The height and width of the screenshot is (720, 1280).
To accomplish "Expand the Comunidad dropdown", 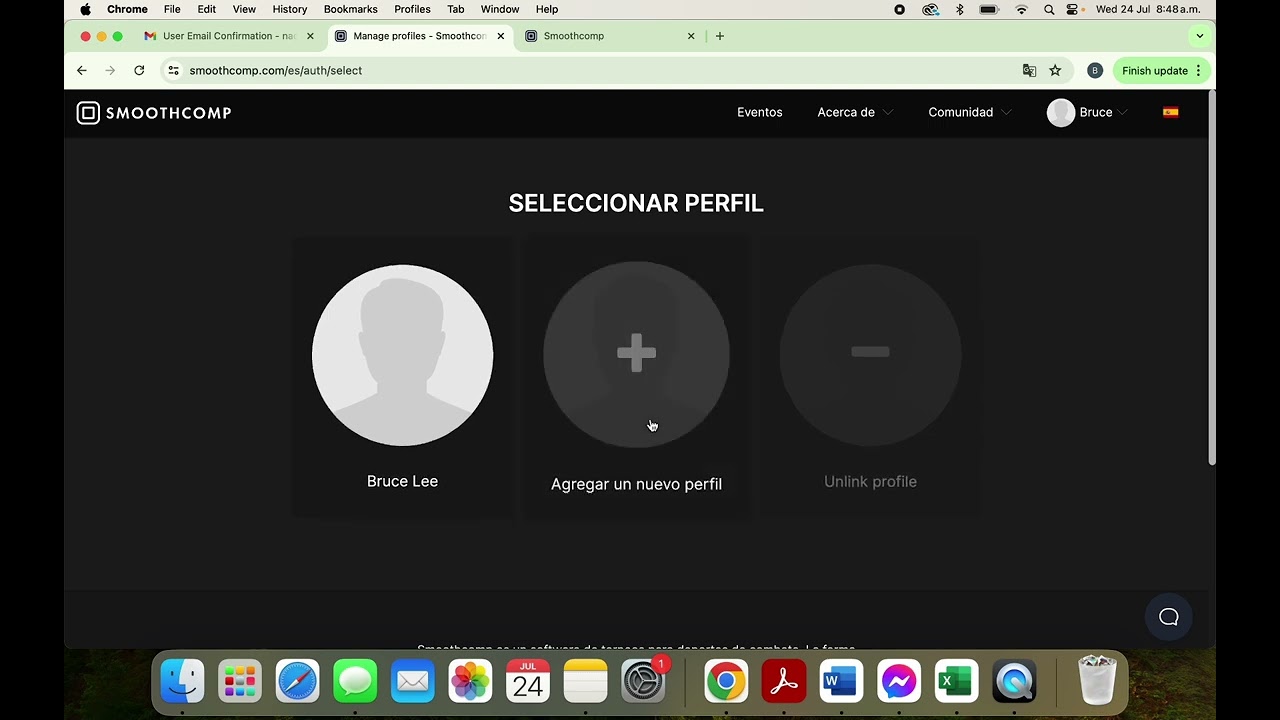I will pos(970,112).
